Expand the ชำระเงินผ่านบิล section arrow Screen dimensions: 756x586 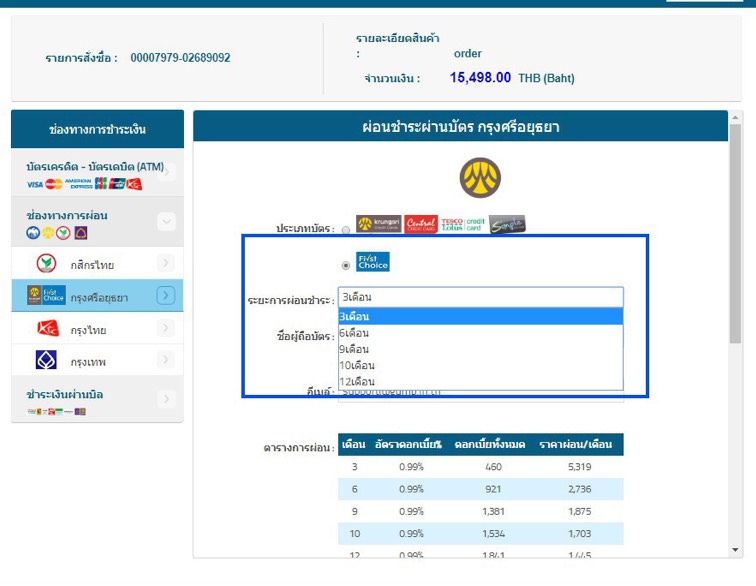click(x=166, y=399)
